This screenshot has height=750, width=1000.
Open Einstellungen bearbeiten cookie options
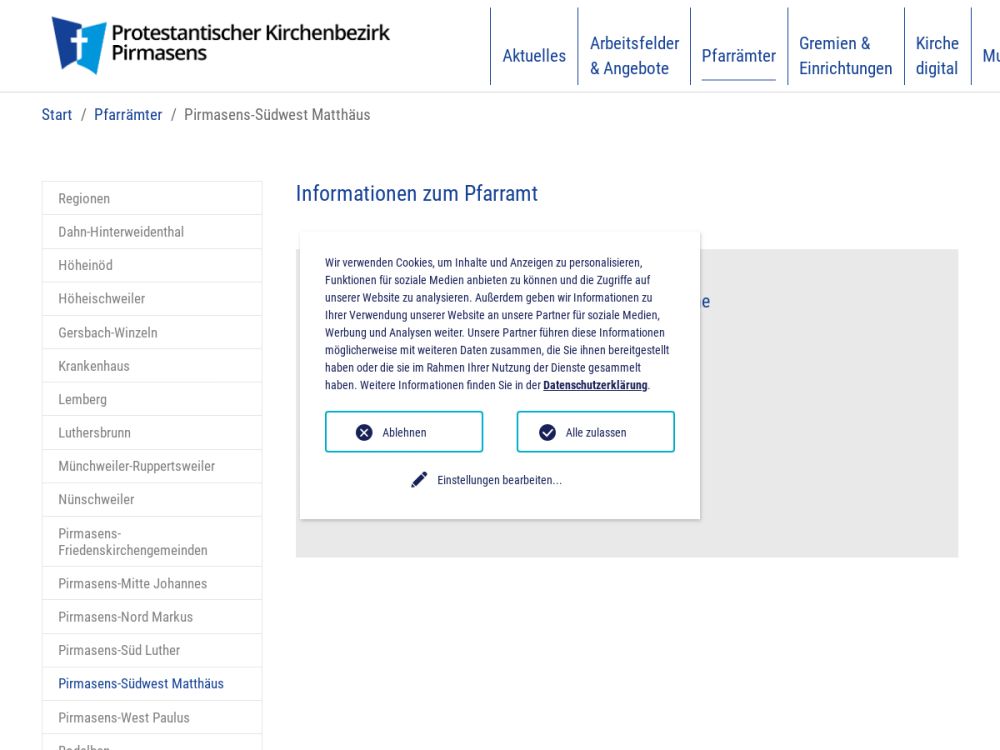[499, 480]
